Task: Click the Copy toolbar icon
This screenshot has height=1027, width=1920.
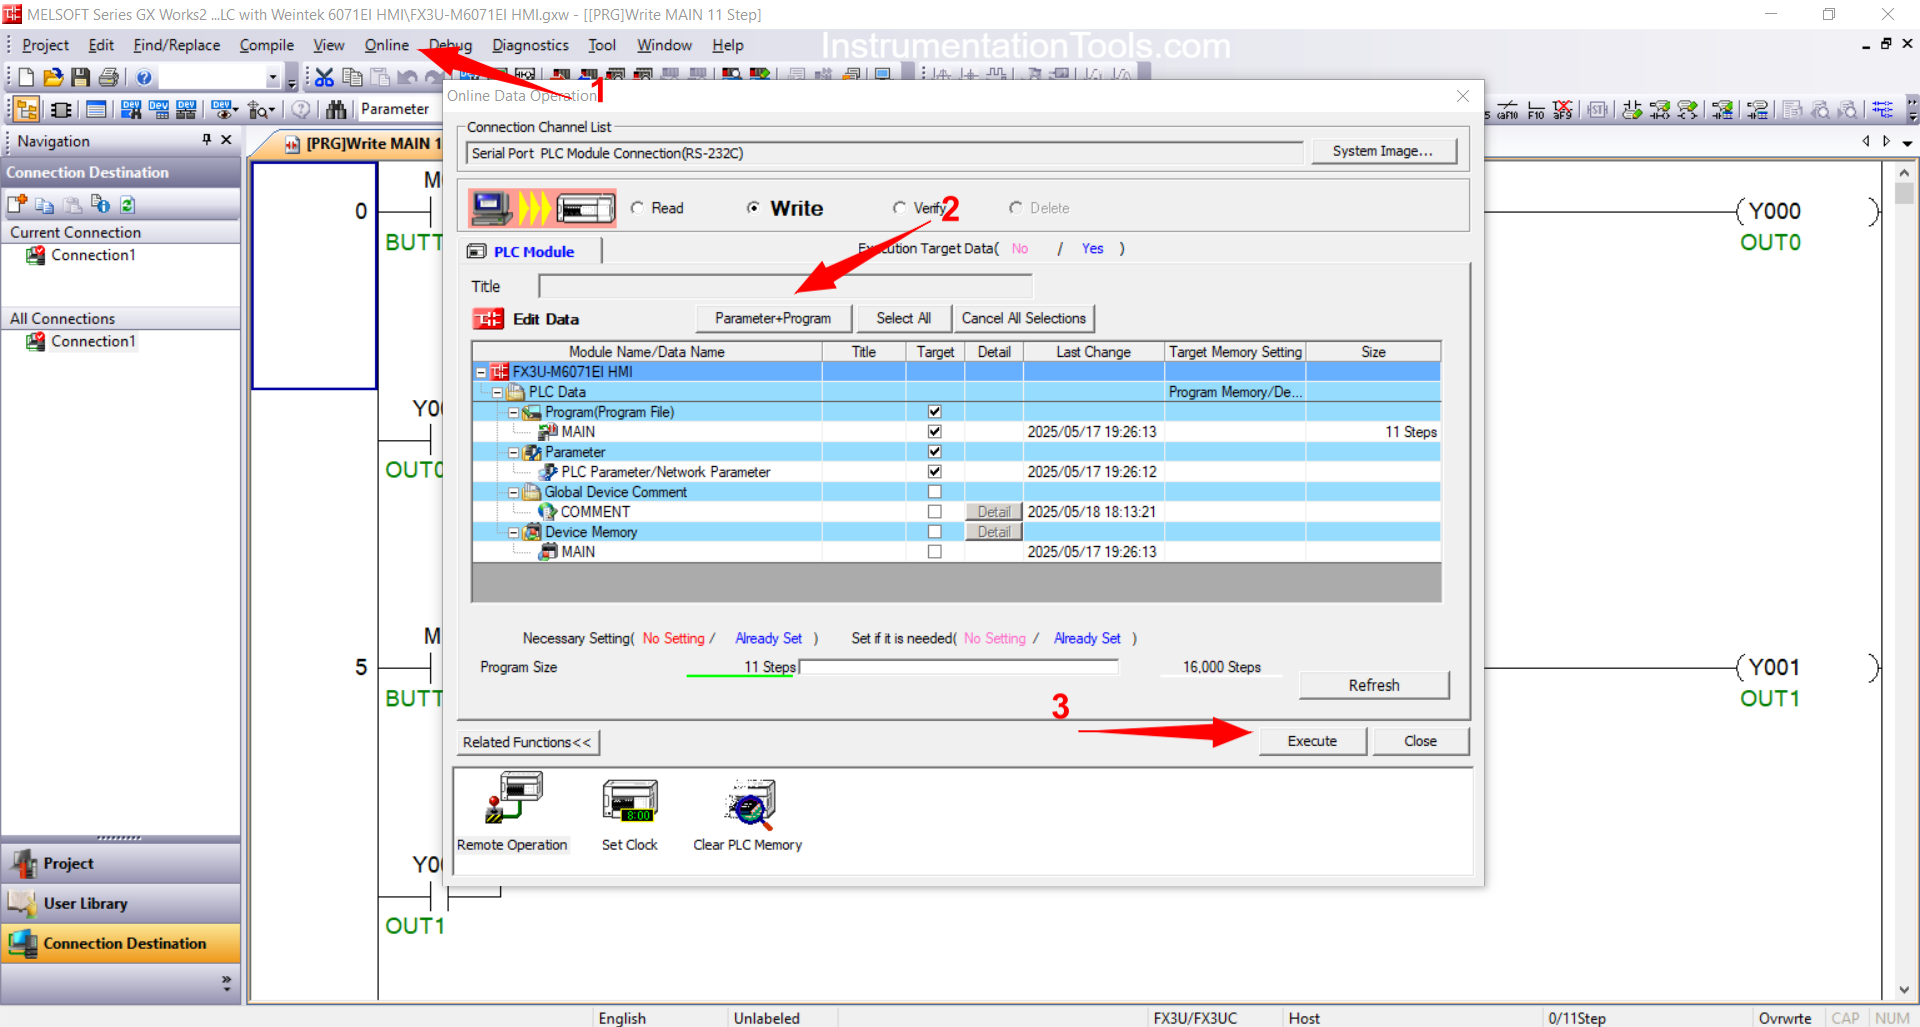Action: pos(352,77)
